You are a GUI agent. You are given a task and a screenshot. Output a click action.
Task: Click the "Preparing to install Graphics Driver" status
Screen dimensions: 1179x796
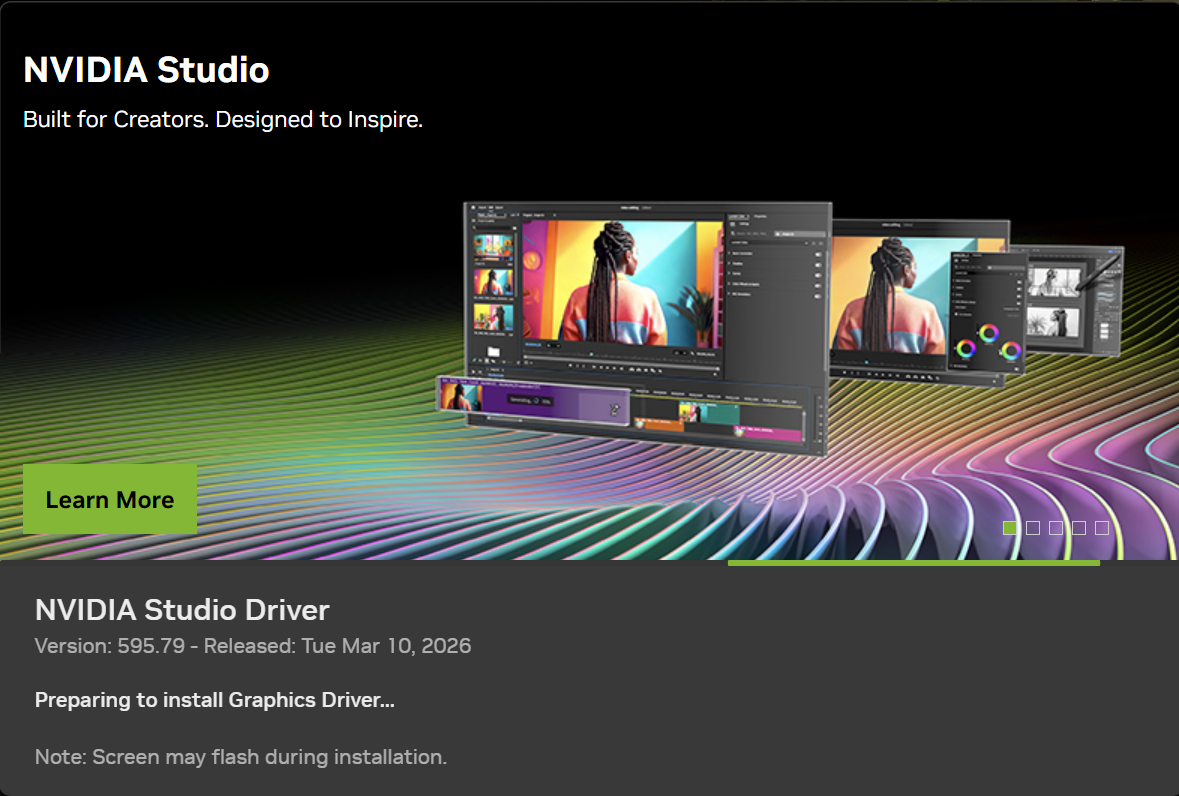pos(215,700)
